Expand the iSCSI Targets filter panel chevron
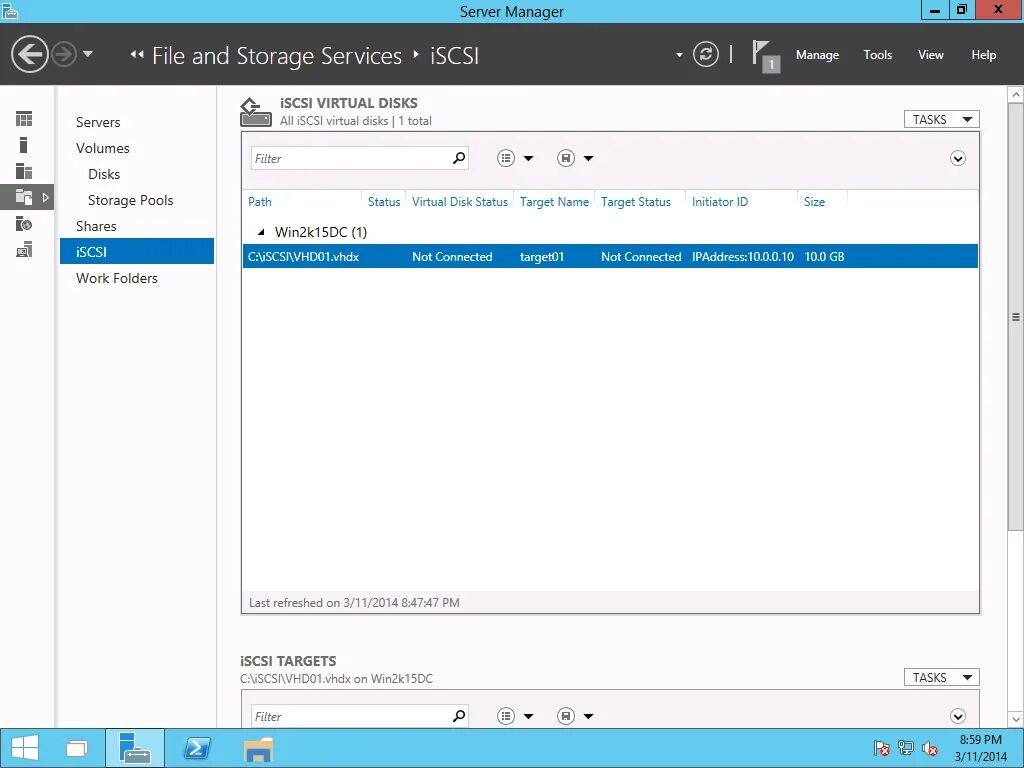This screenshot has height=768, width=1024. (958, 716)
